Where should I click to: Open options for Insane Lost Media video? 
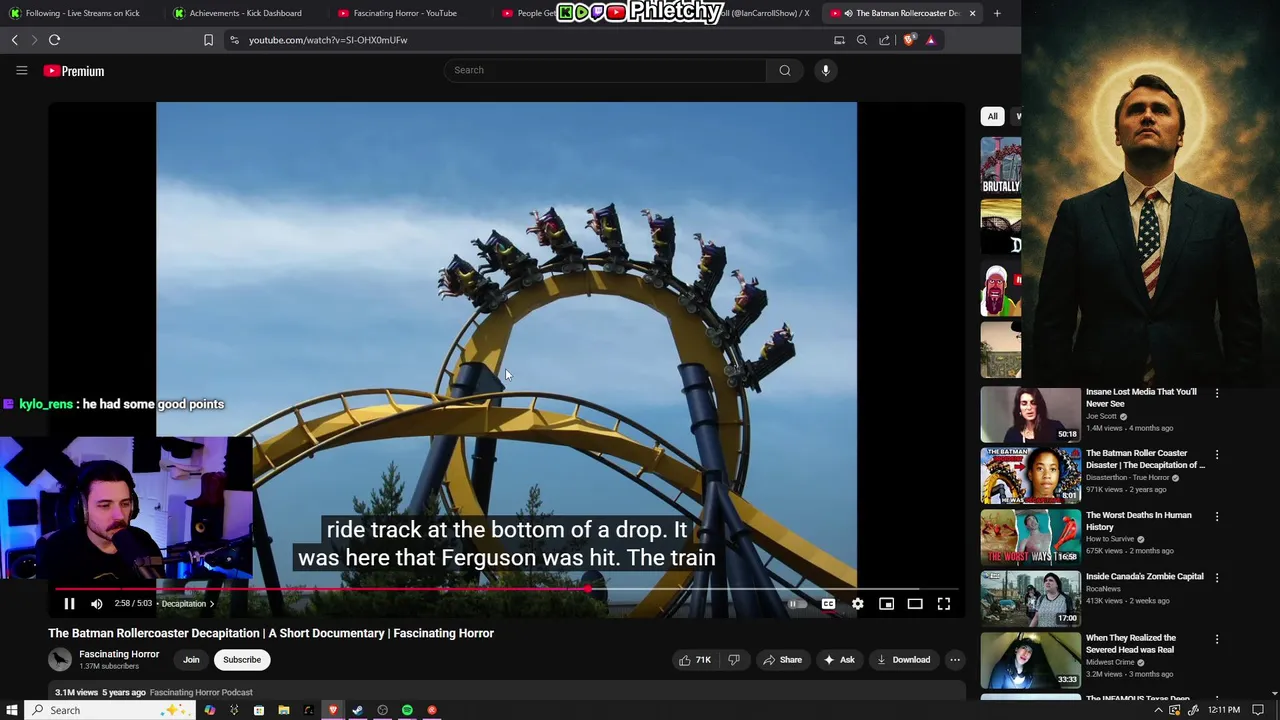(x=1217, y=394)
